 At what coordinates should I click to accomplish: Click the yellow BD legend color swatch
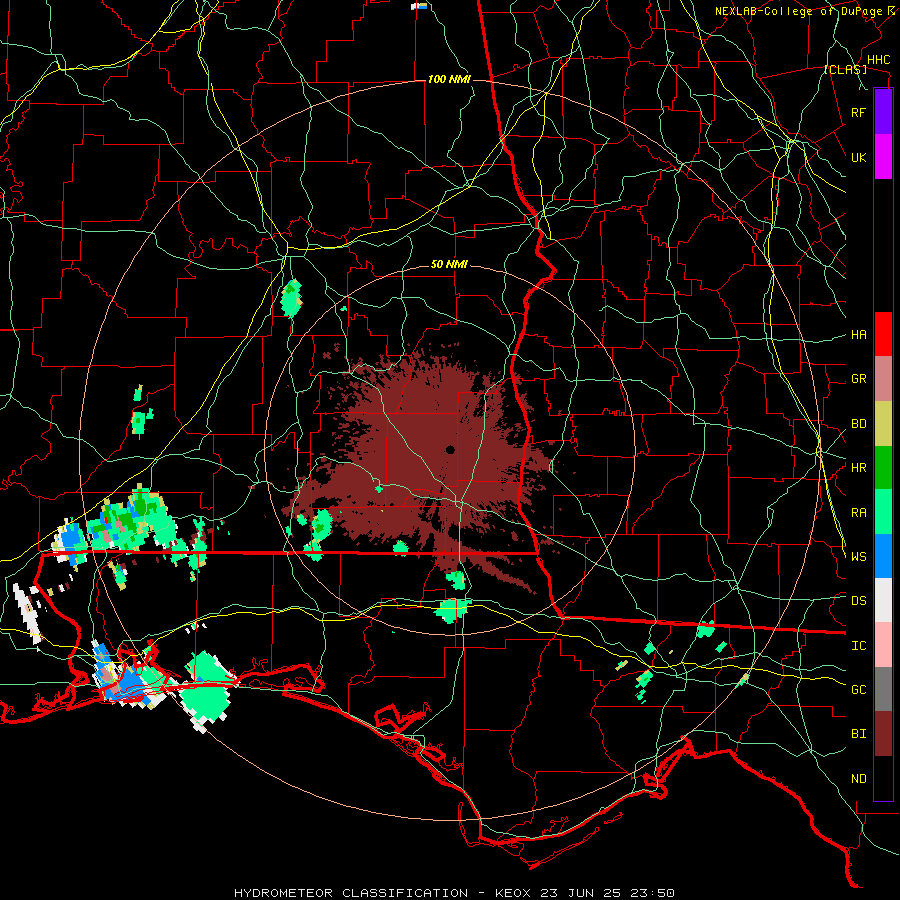click(883, 424)
